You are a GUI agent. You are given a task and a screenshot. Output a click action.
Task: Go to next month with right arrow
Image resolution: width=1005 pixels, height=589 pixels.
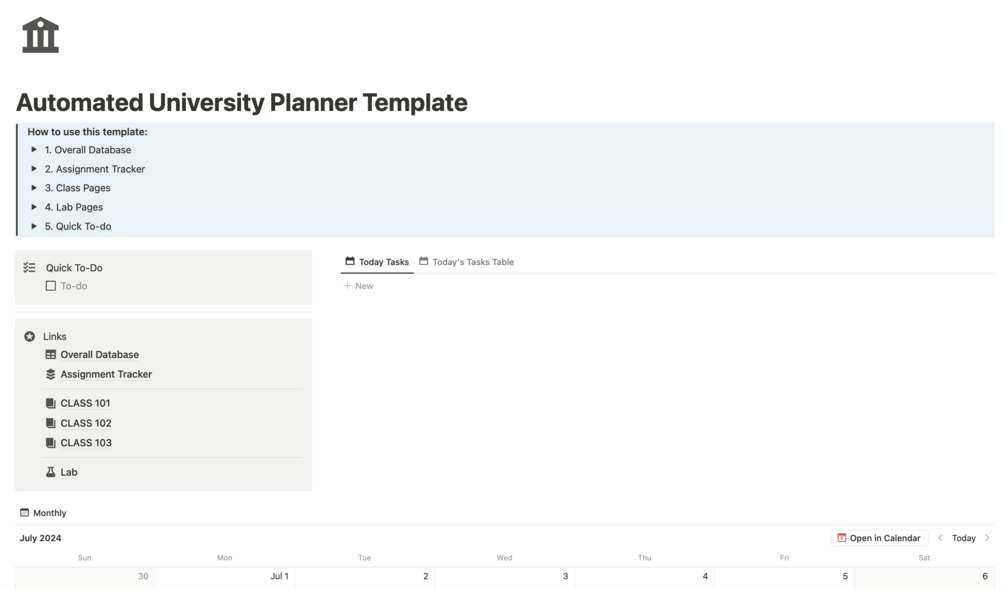[x=988, y=538]
